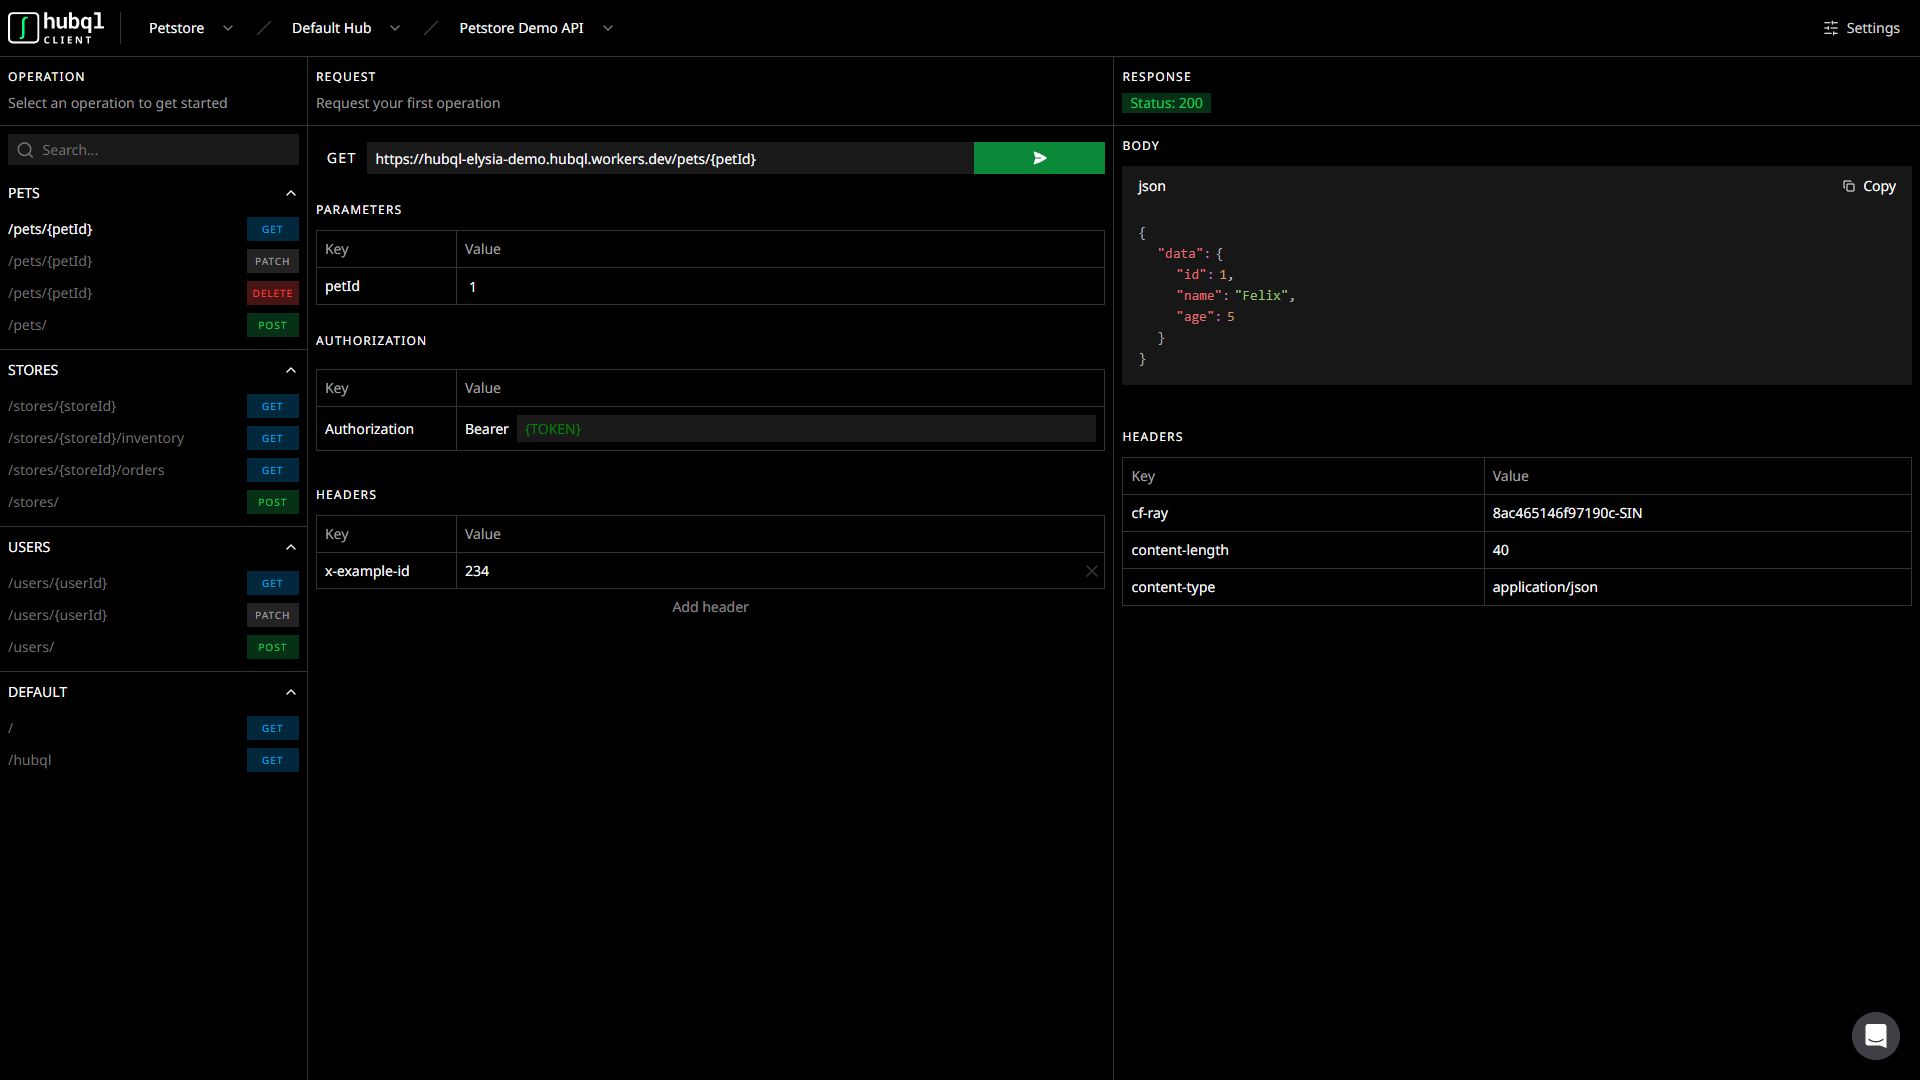Click the POST badge on /pets/

tap(272, 325)
